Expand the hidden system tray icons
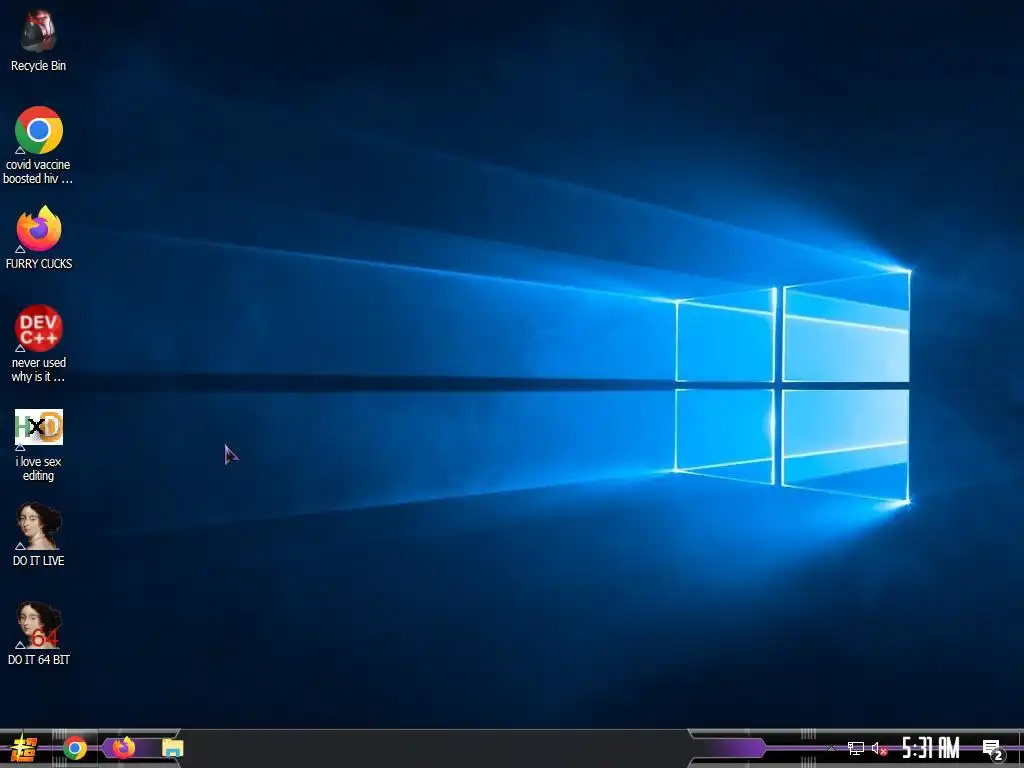The width and height of the screenshot is (1024, 768). tap(831, 748)
